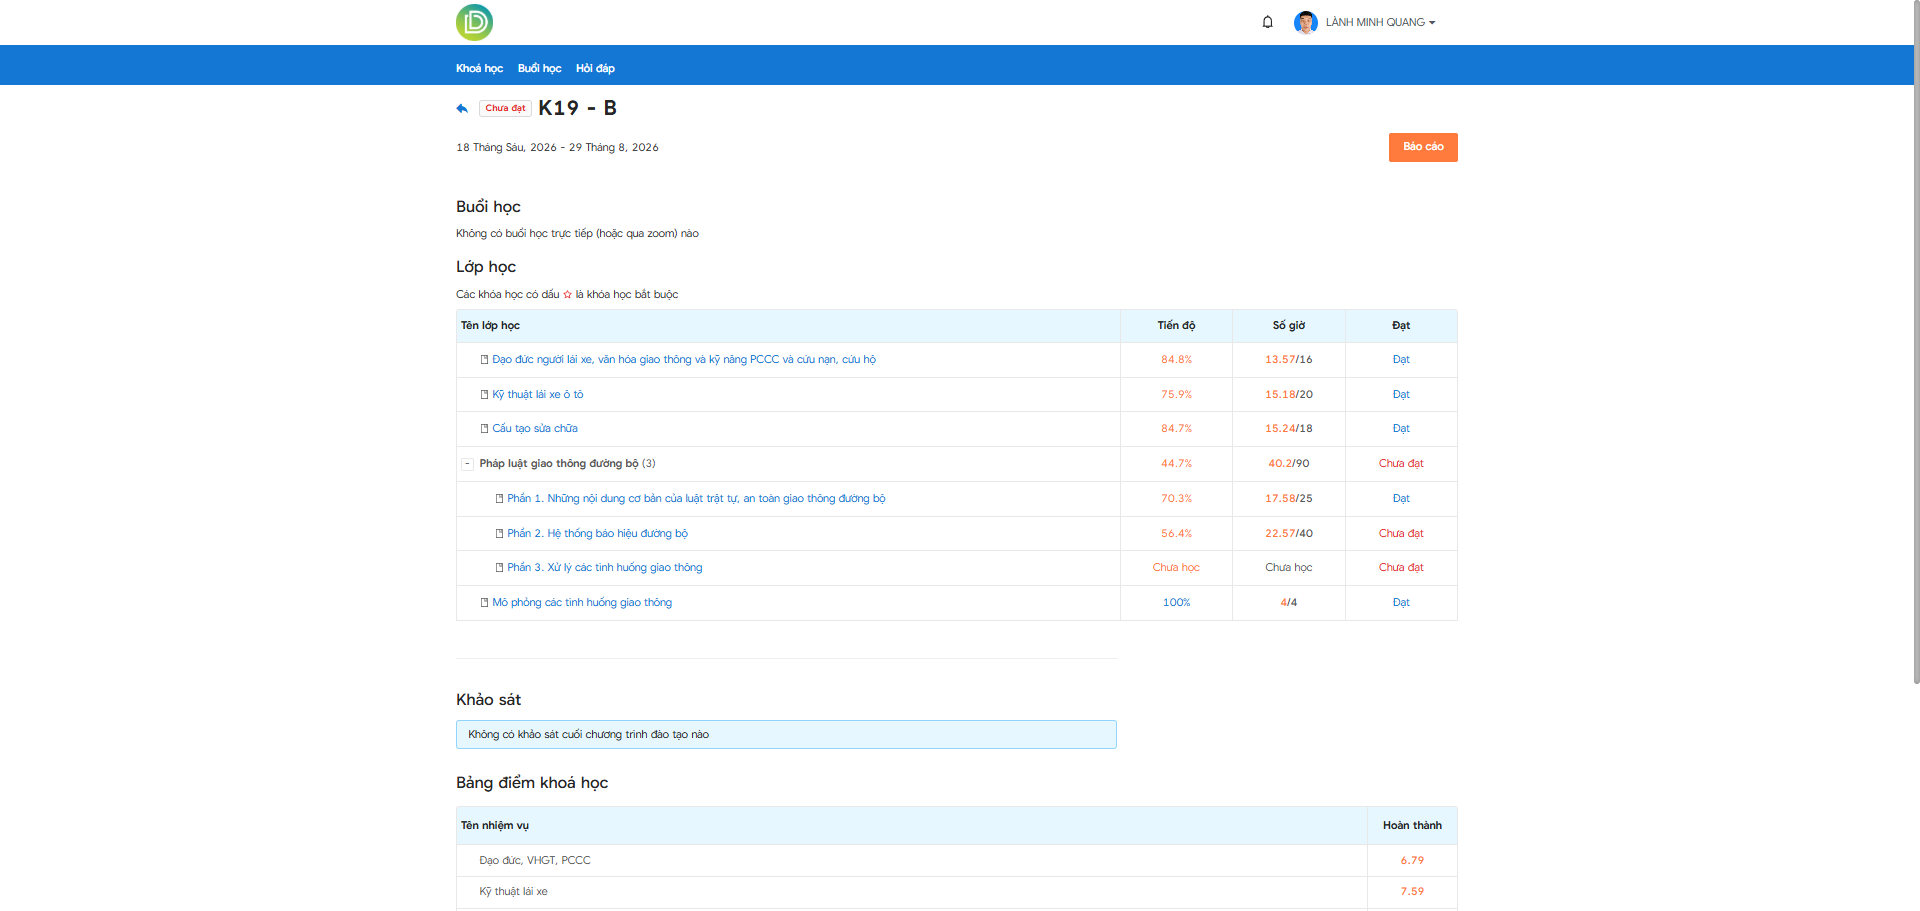Click the Không có khảo sát notice box
This screenshot has height=911, width=1920.
(786, 735)
